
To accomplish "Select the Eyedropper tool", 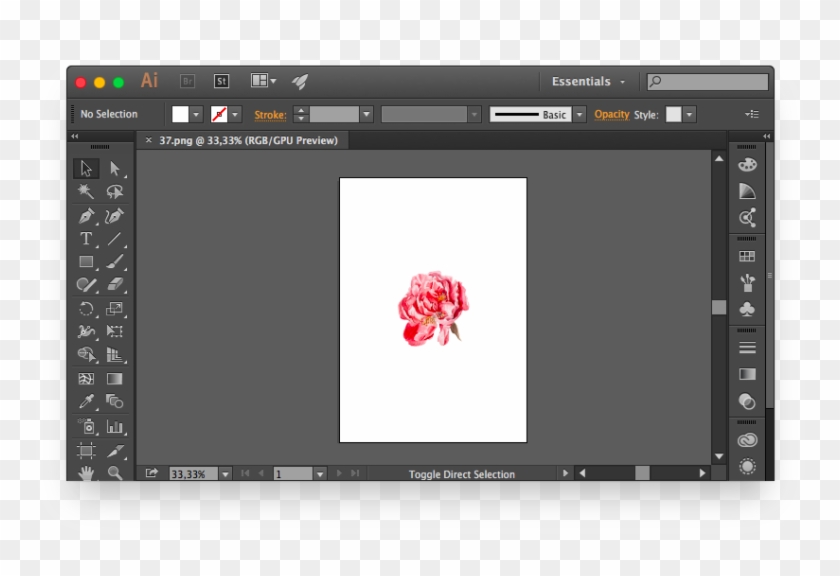I will pos(86,400).
